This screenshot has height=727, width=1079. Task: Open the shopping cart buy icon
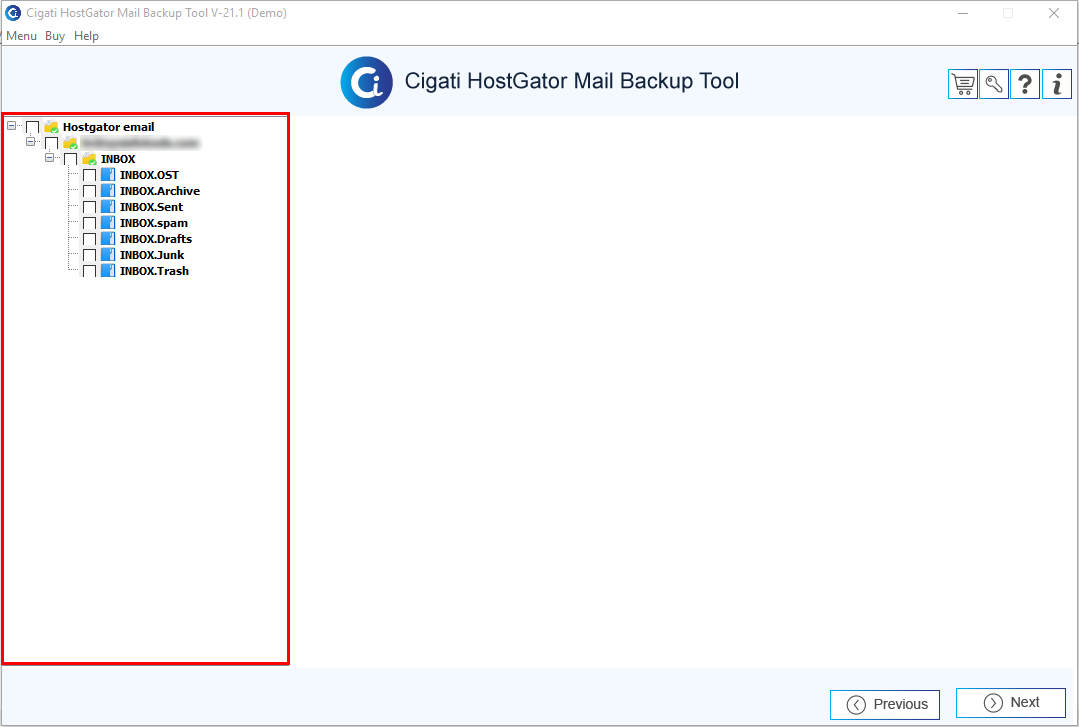coord(963,85)
